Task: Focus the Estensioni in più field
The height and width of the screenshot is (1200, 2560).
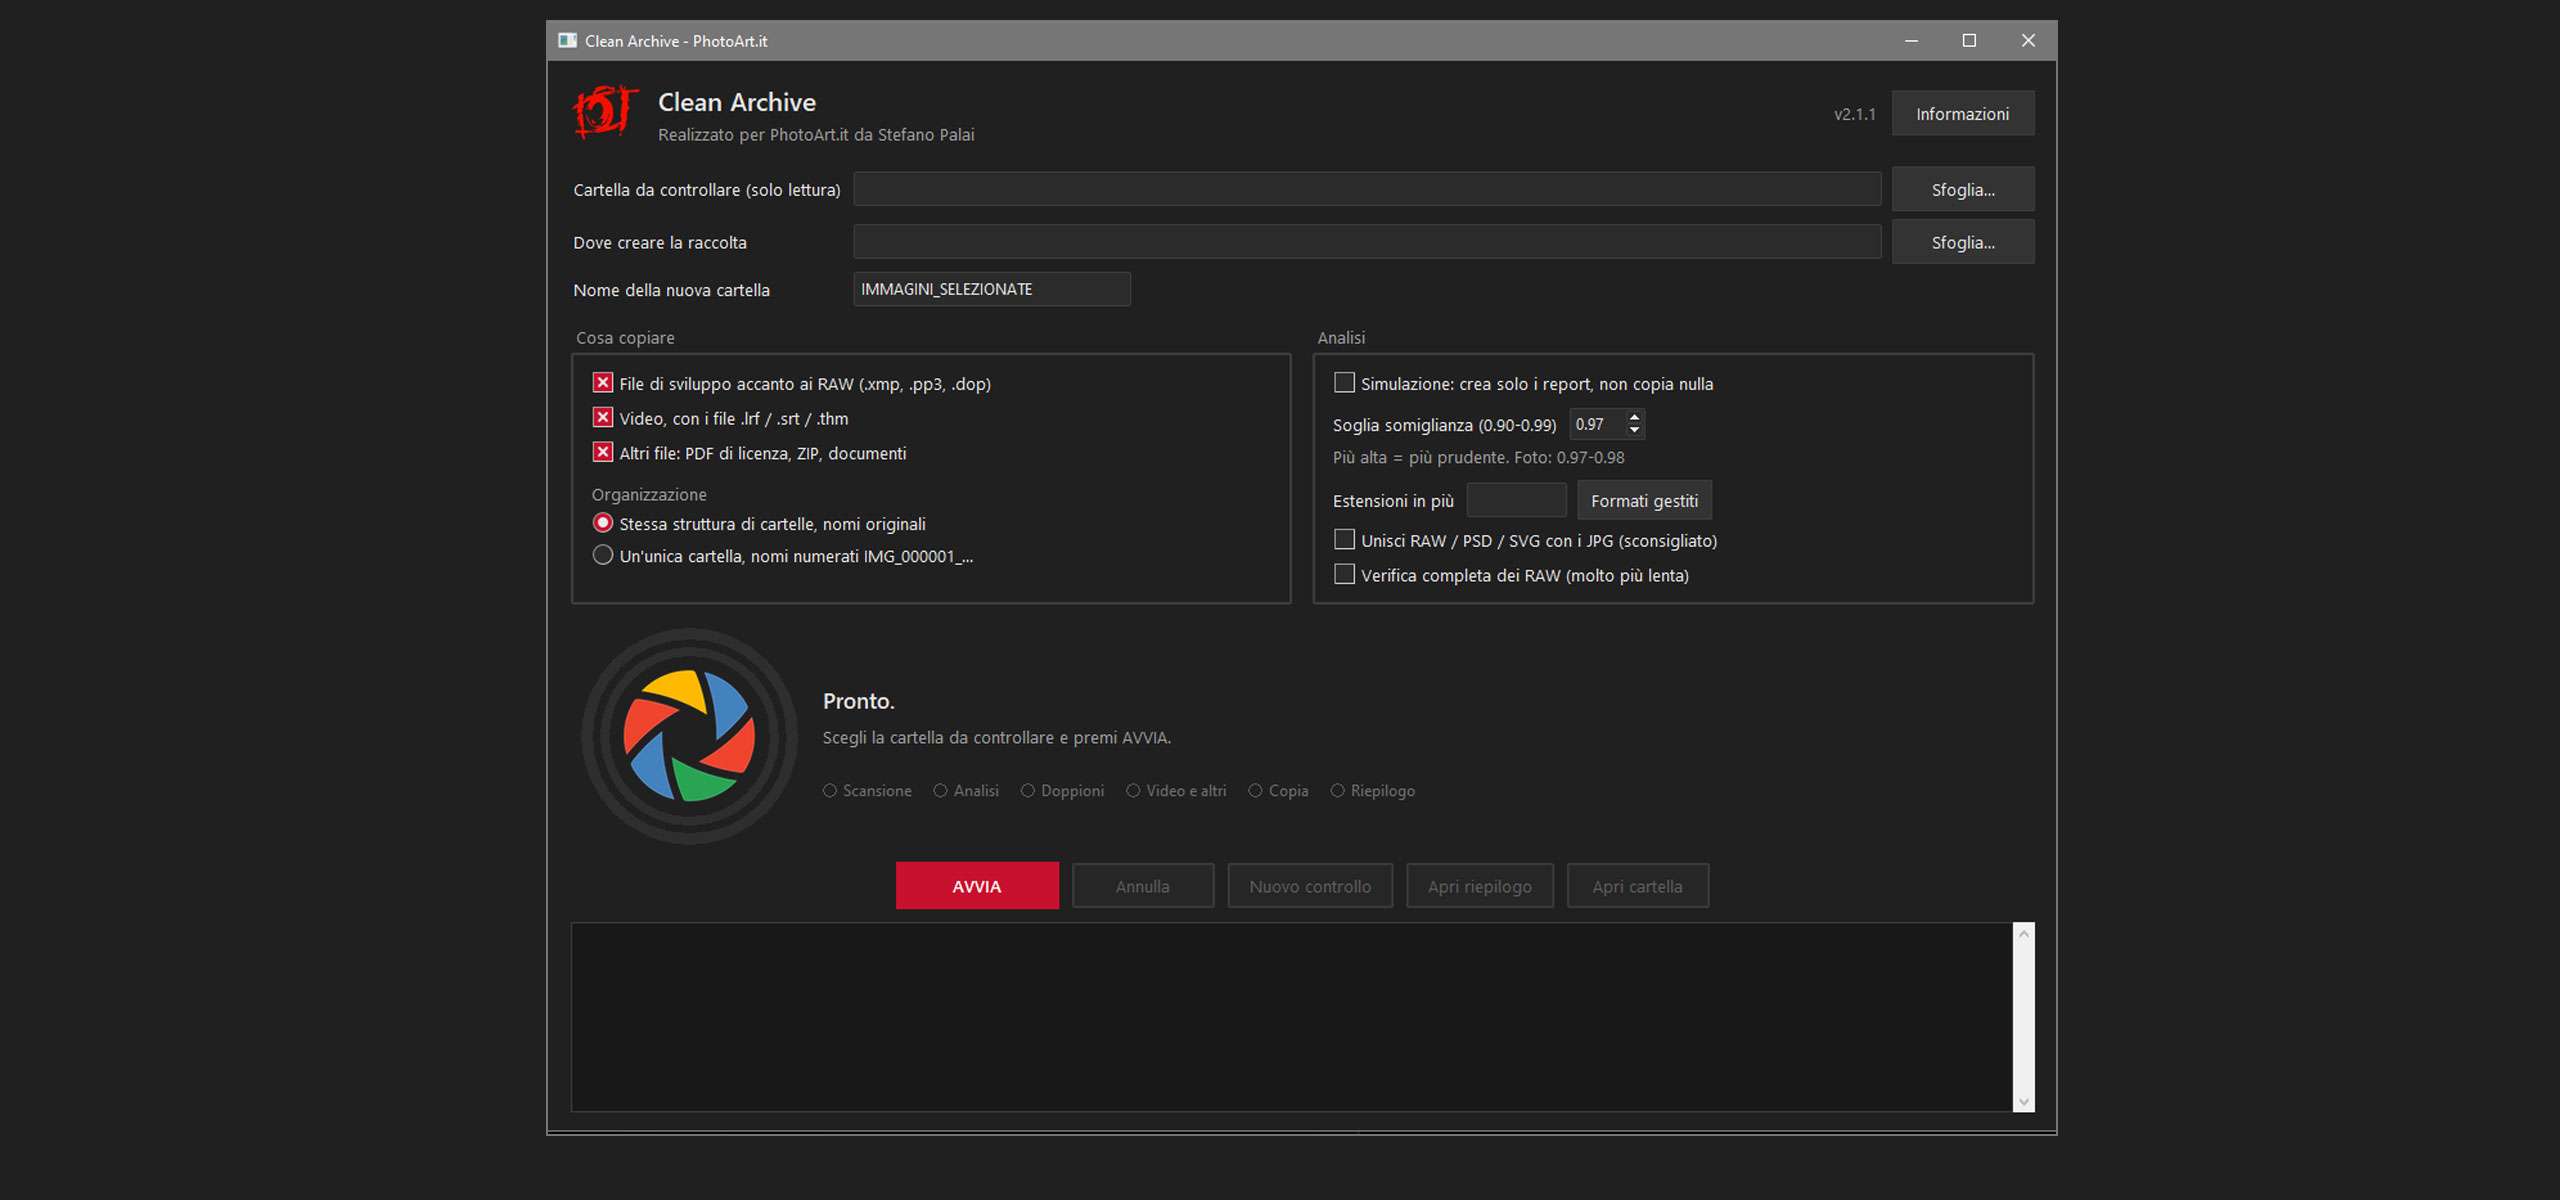Action: [1516, 500]
